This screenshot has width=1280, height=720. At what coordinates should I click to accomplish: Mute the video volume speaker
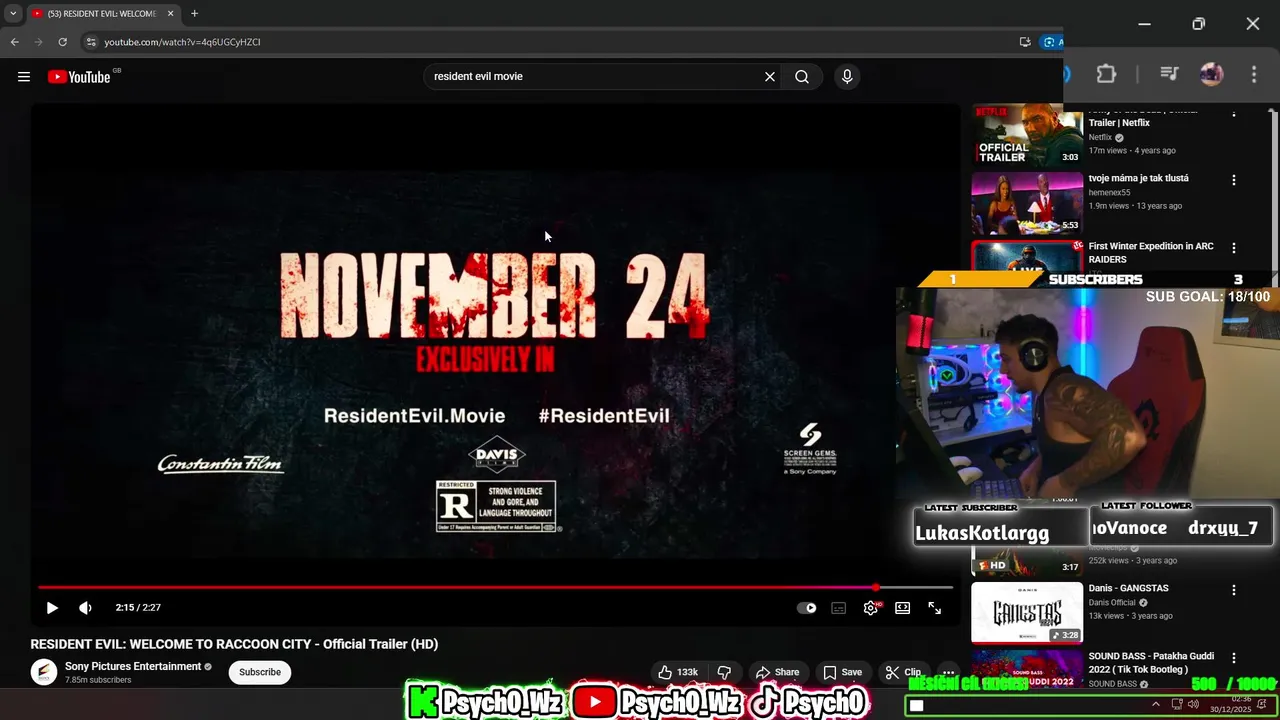[x=86, y=608]
